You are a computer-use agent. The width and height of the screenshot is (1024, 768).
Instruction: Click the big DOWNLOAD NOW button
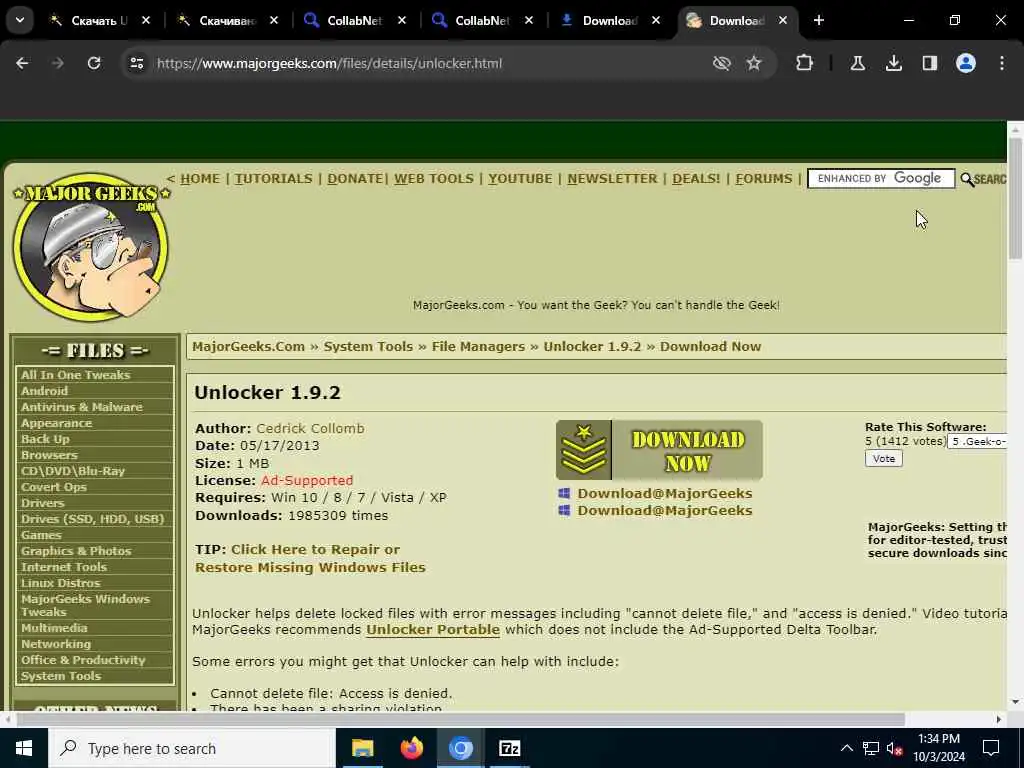coord(659,450)
